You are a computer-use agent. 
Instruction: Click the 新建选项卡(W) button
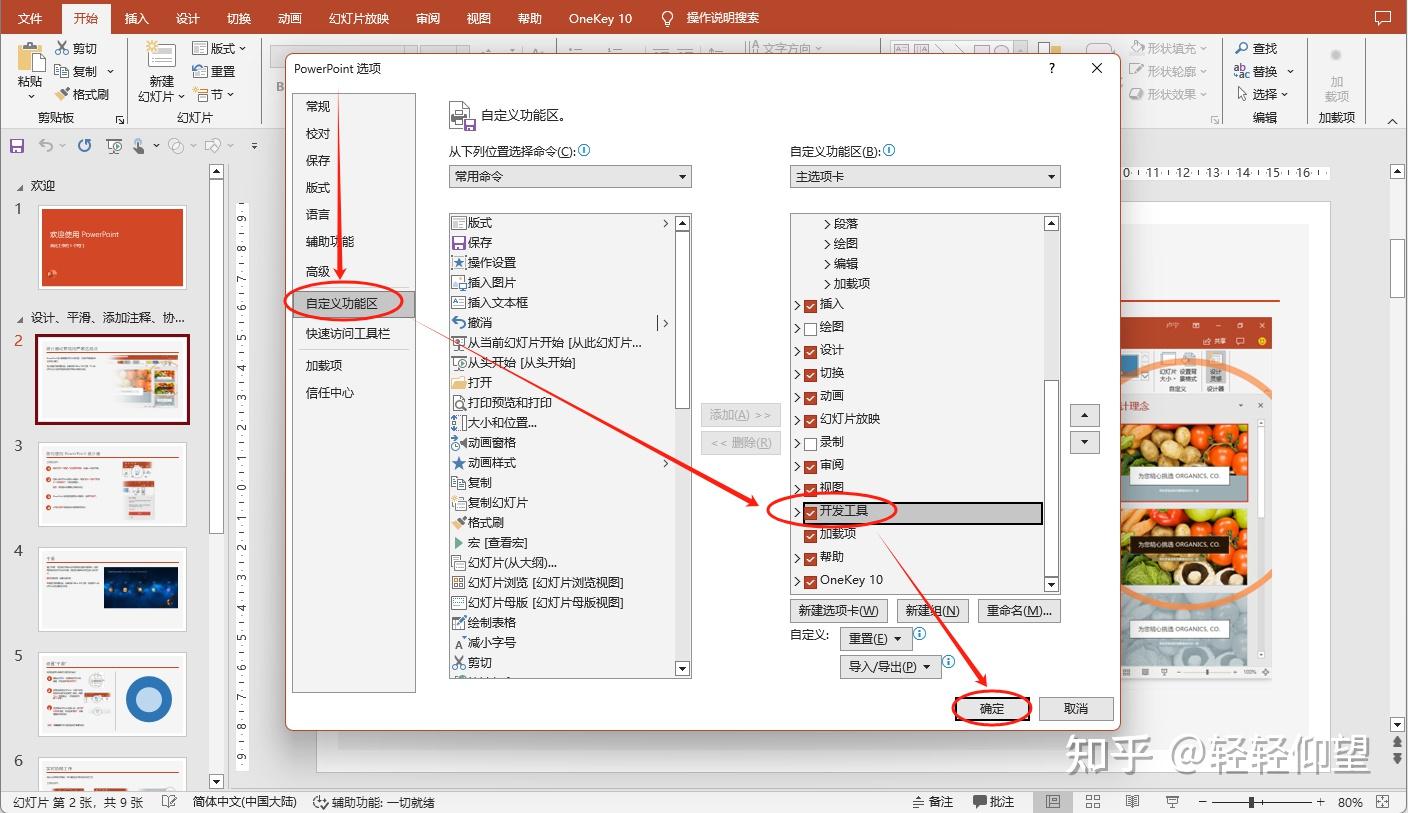coord(838,610)
